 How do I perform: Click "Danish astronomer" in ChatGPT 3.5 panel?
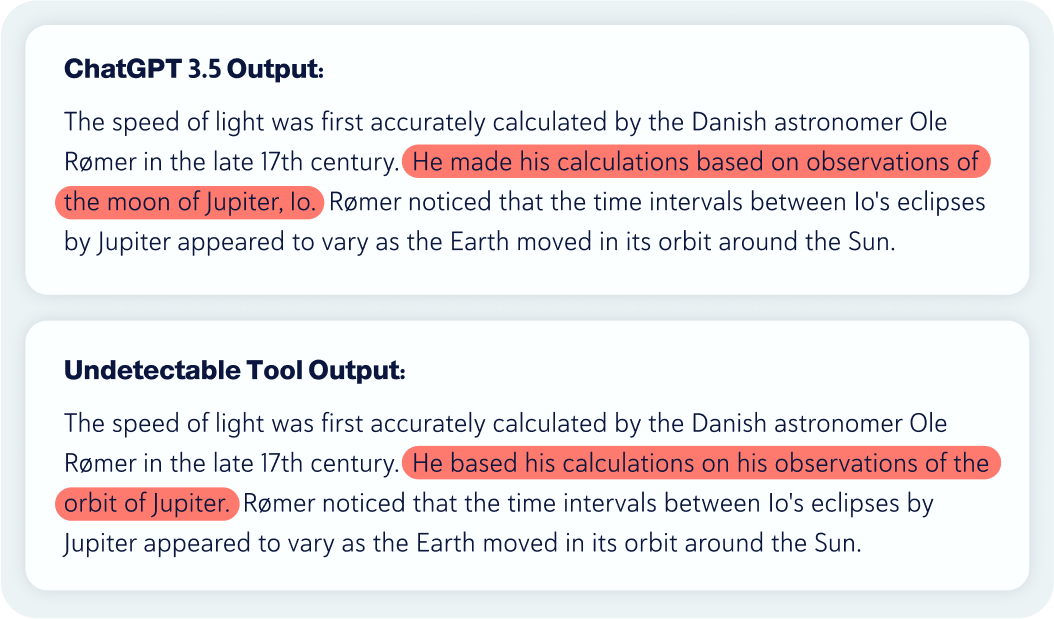(x=797, y=122)
